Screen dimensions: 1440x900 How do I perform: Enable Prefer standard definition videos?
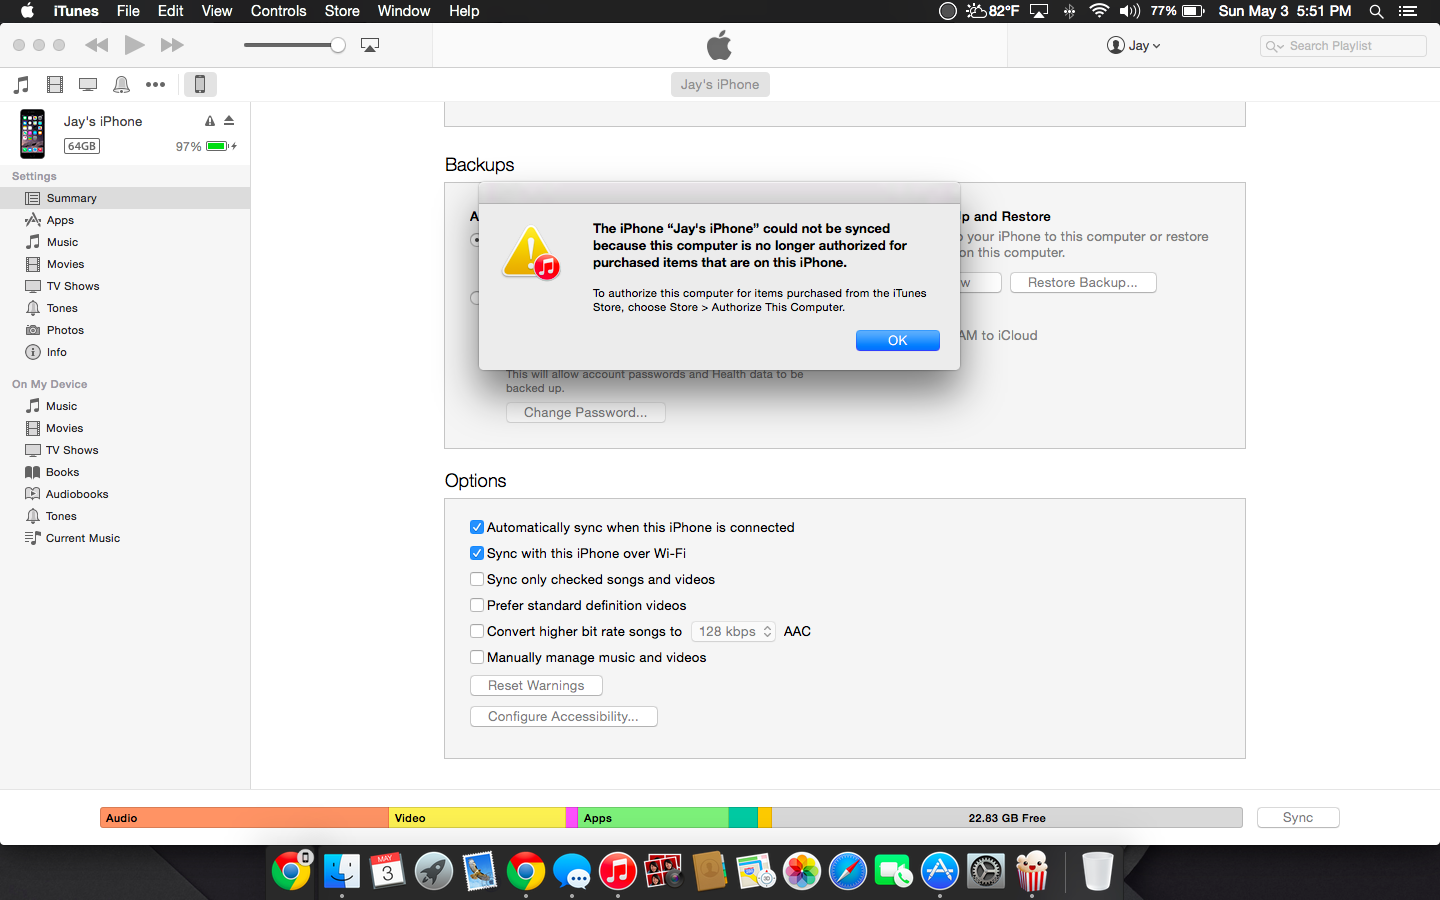click(477, 605)
